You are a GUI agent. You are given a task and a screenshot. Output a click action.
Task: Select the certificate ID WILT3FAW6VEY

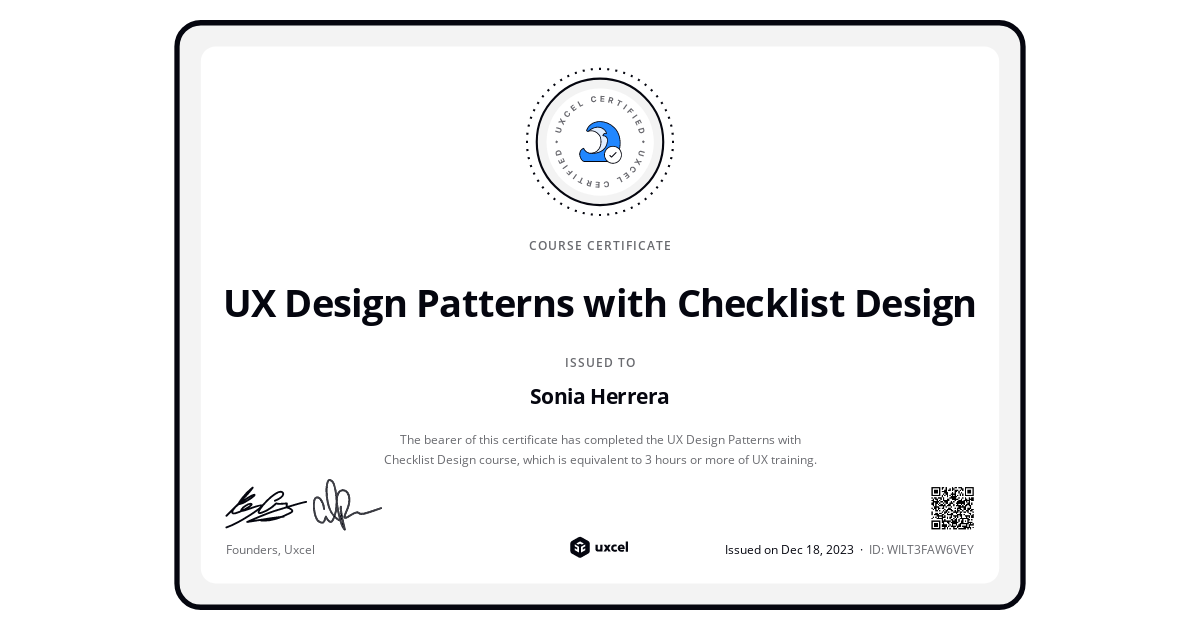coord(919,549)
